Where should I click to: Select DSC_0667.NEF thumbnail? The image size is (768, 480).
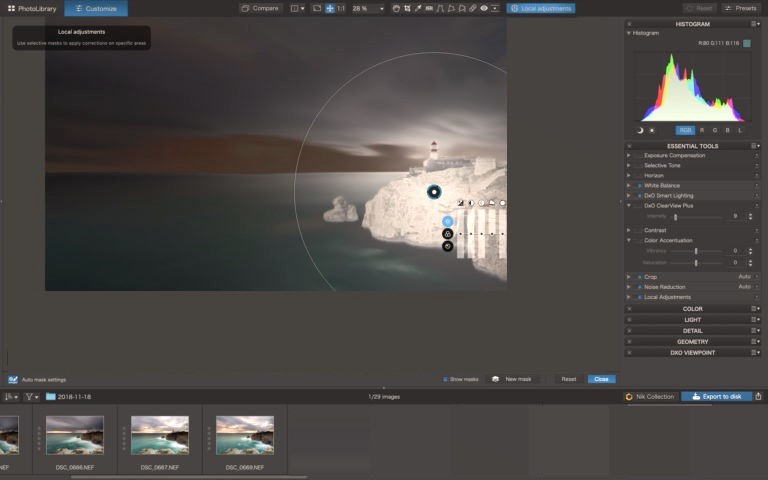click(160, 435)
